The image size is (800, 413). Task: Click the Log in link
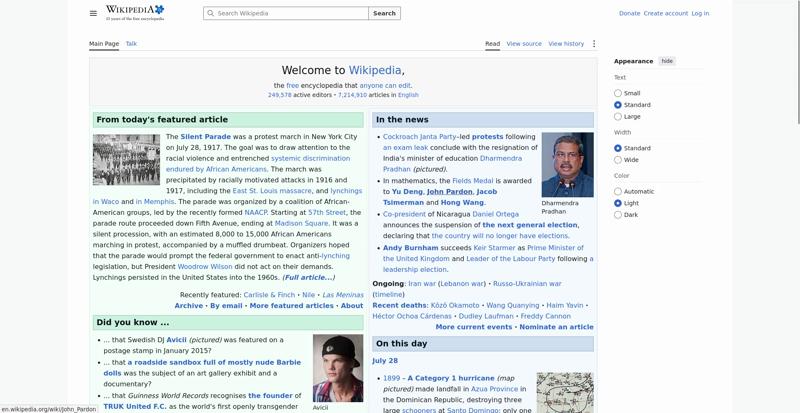pyautogui.click(x=700, y=14)
